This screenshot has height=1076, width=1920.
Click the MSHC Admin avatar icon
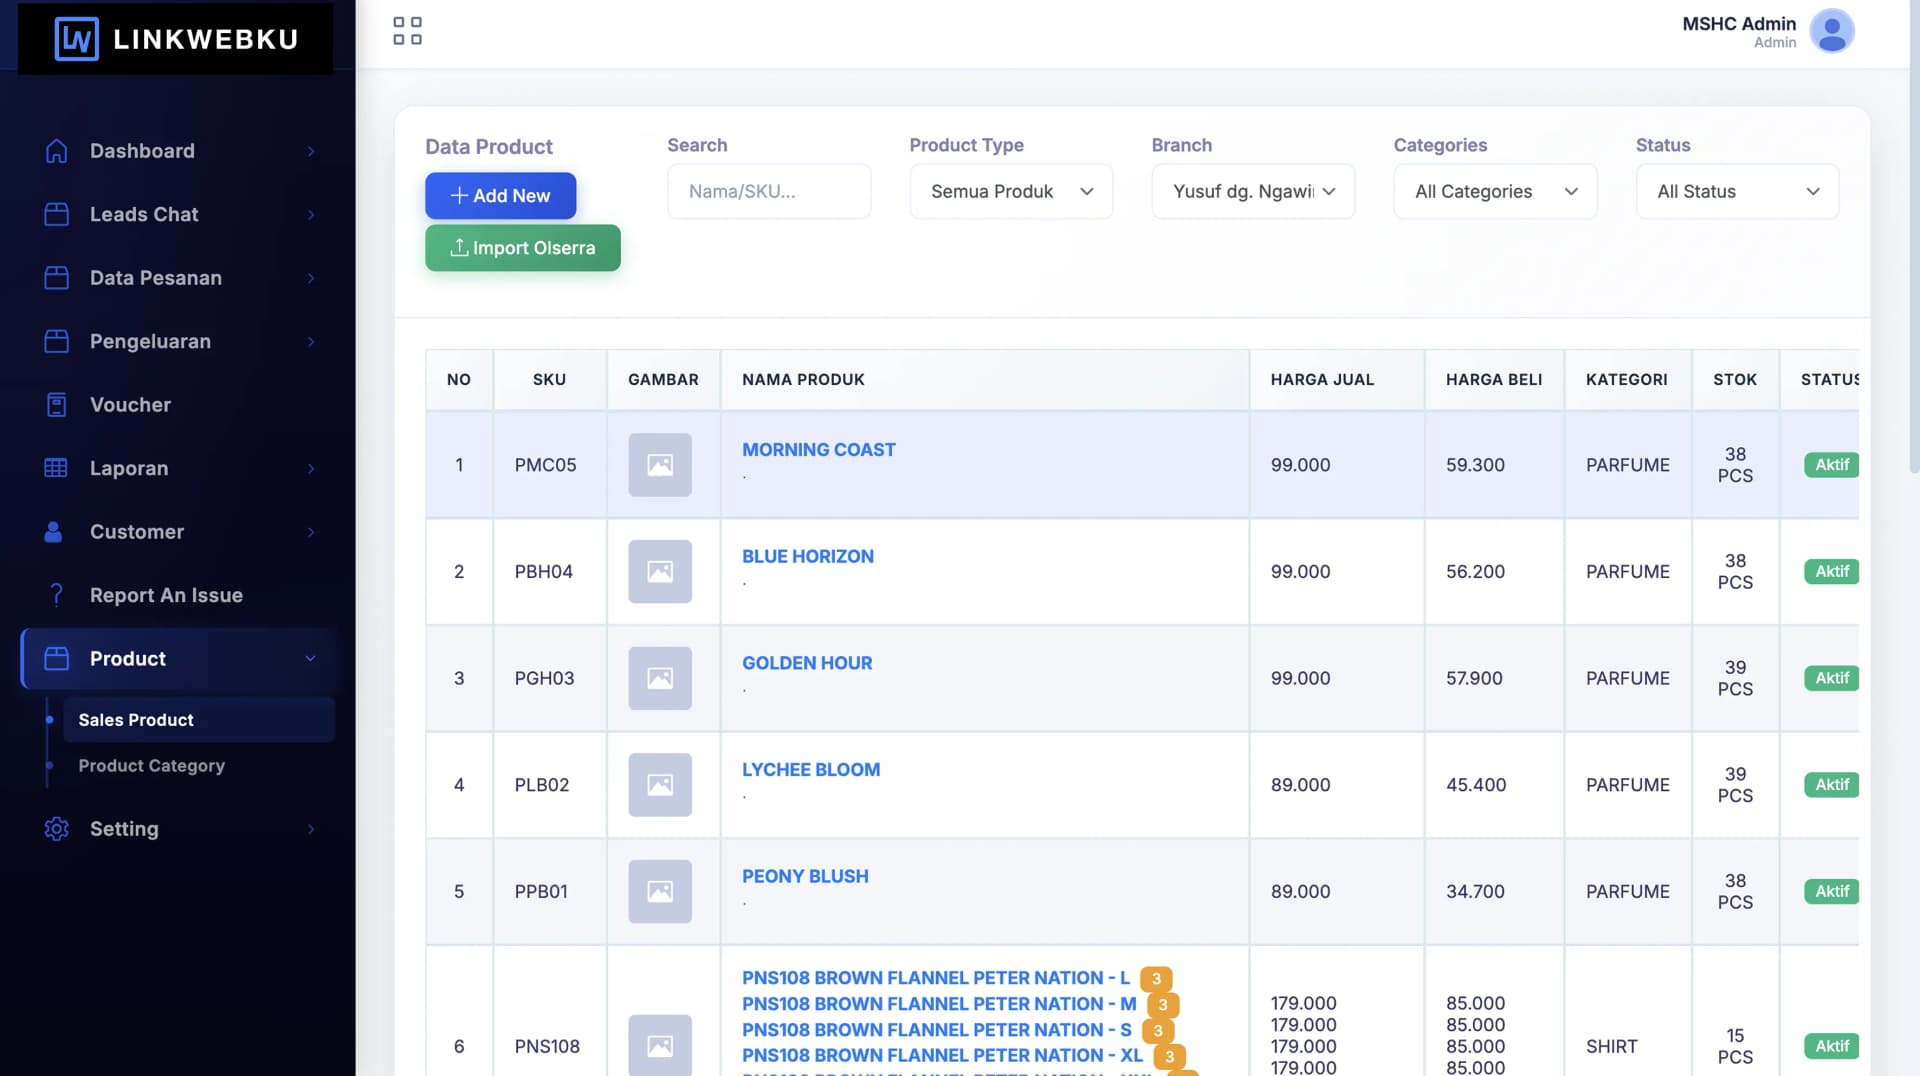point(1832,31)
